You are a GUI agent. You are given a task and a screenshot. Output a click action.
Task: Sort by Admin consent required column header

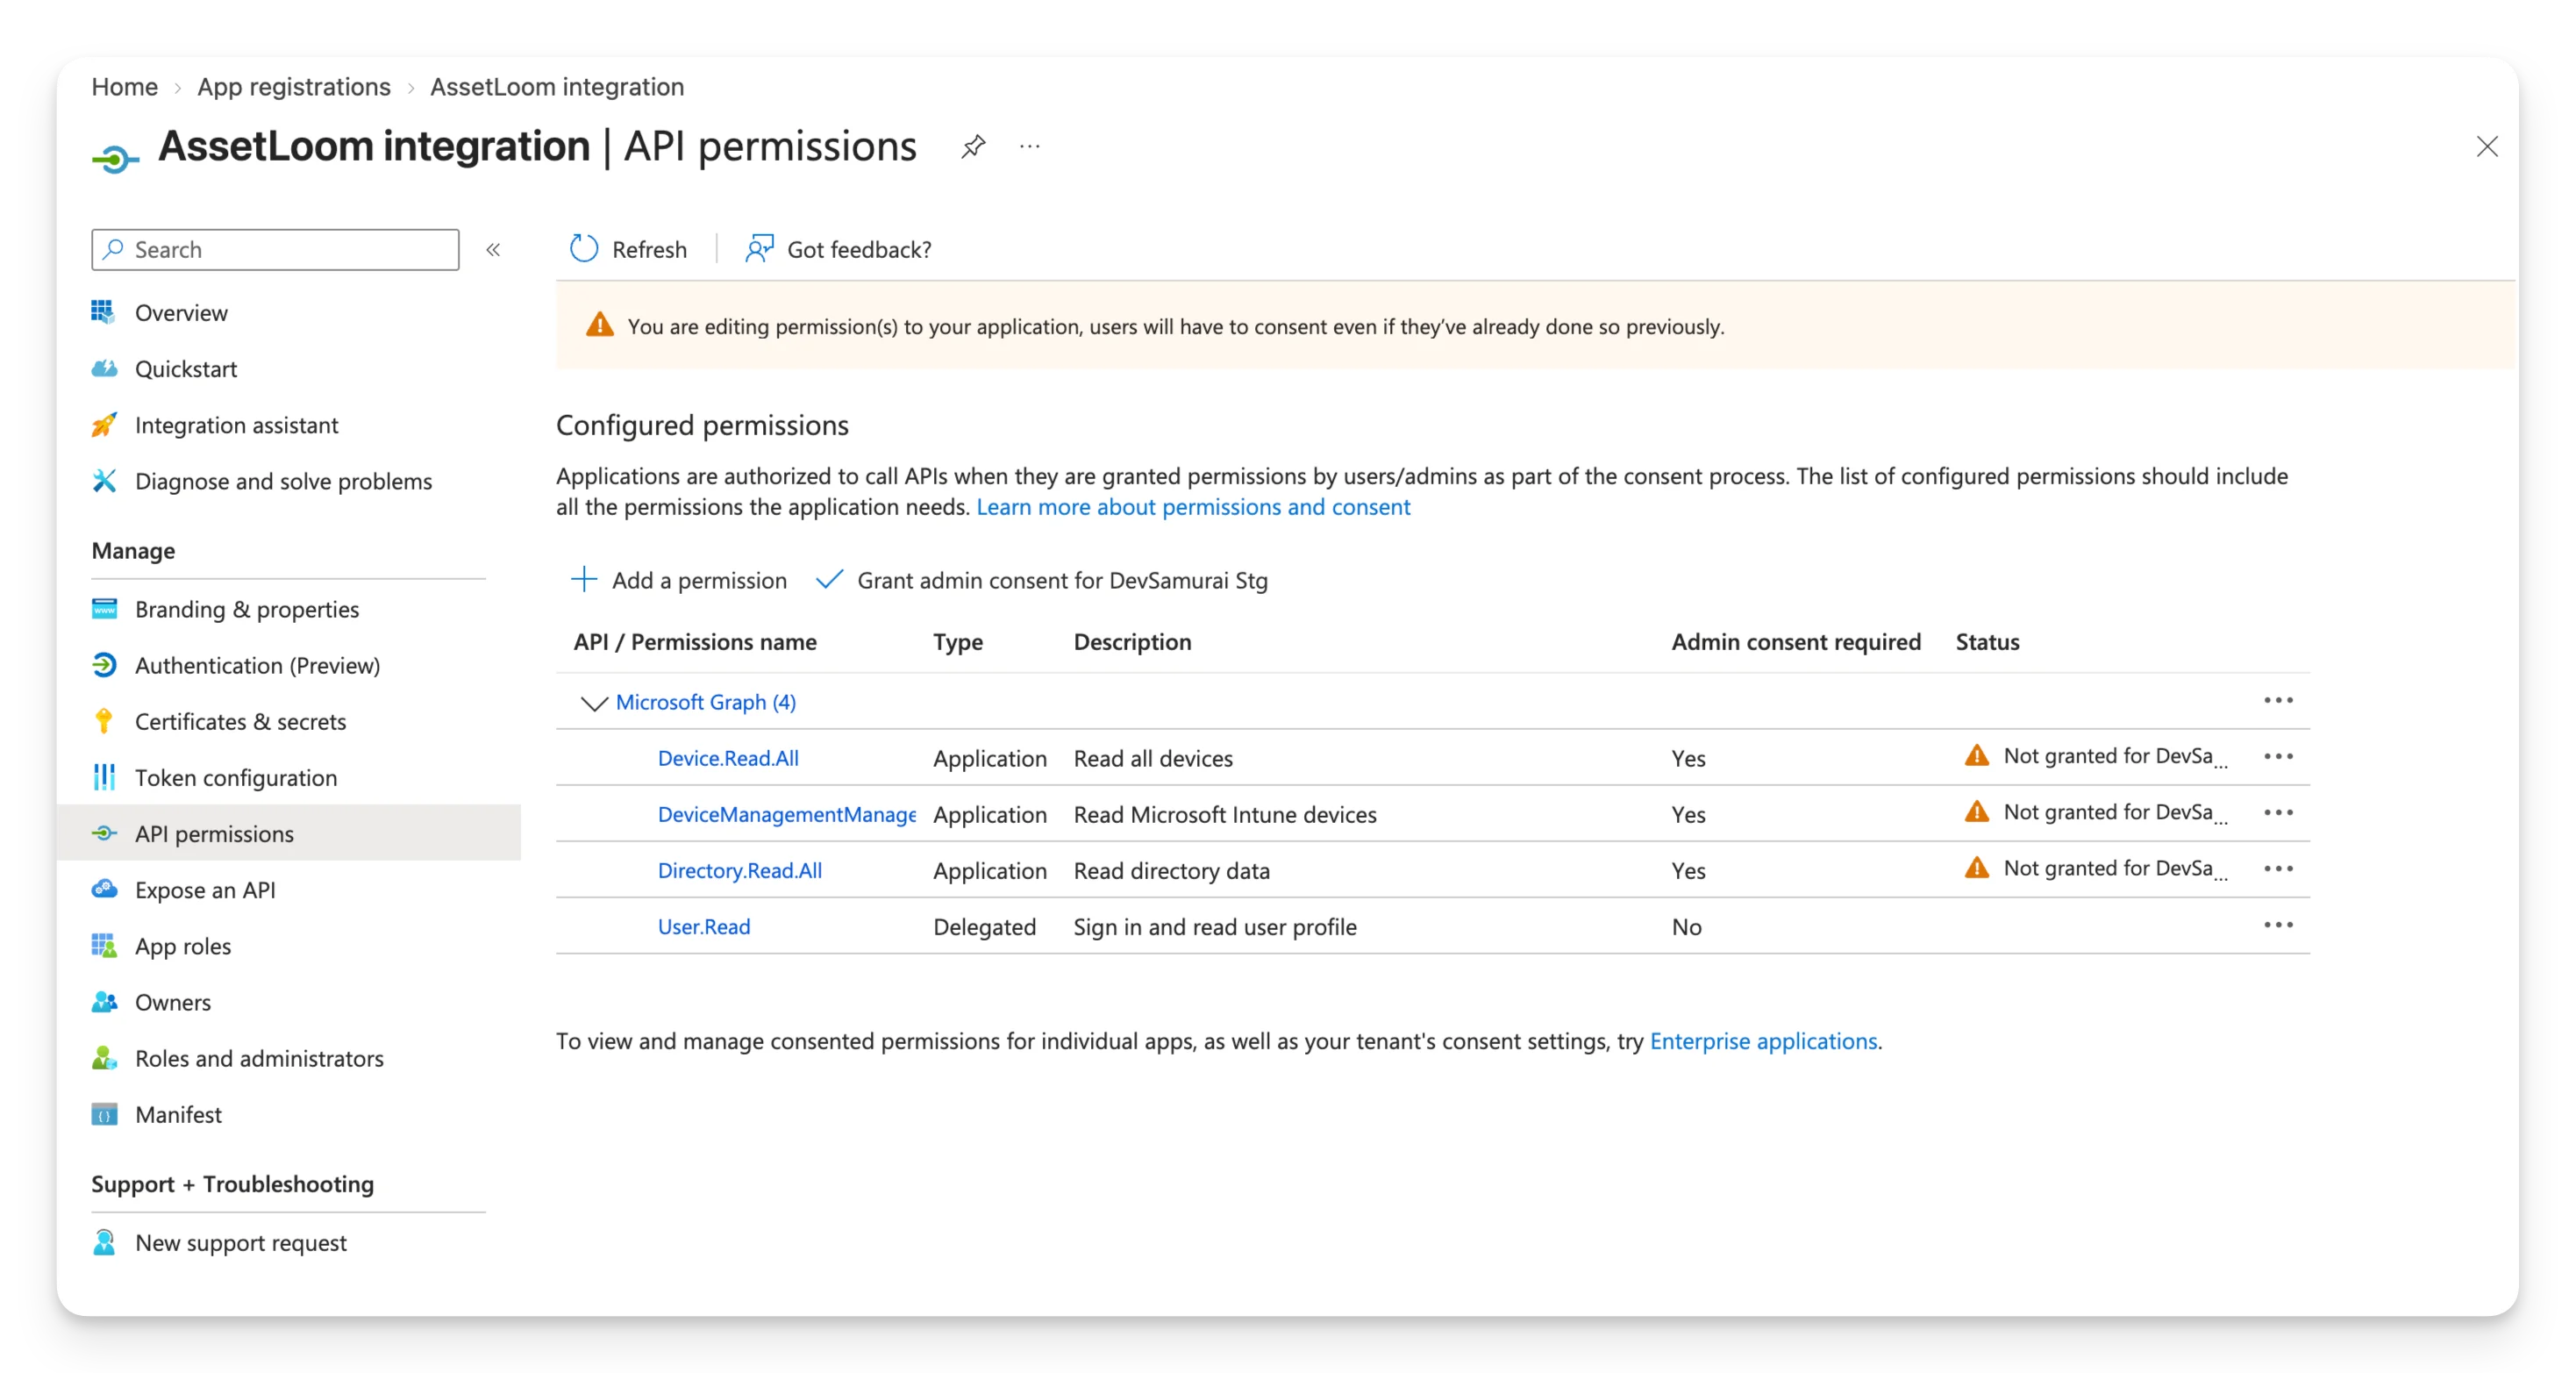1796,642
